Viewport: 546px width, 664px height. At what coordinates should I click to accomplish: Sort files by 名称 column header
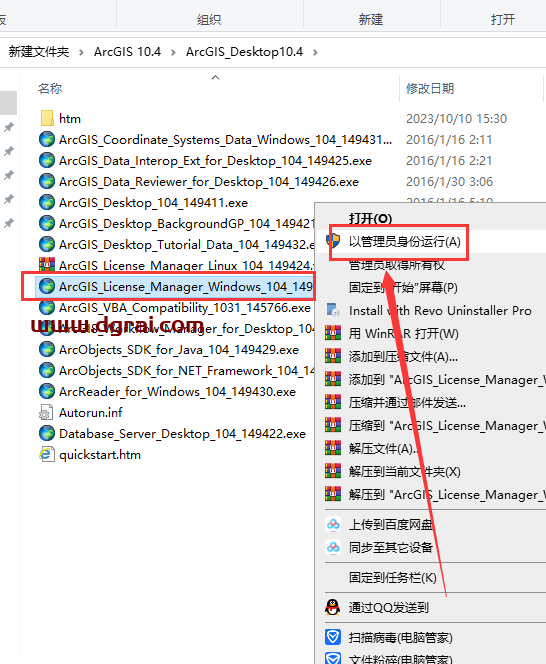click(50, 89)
